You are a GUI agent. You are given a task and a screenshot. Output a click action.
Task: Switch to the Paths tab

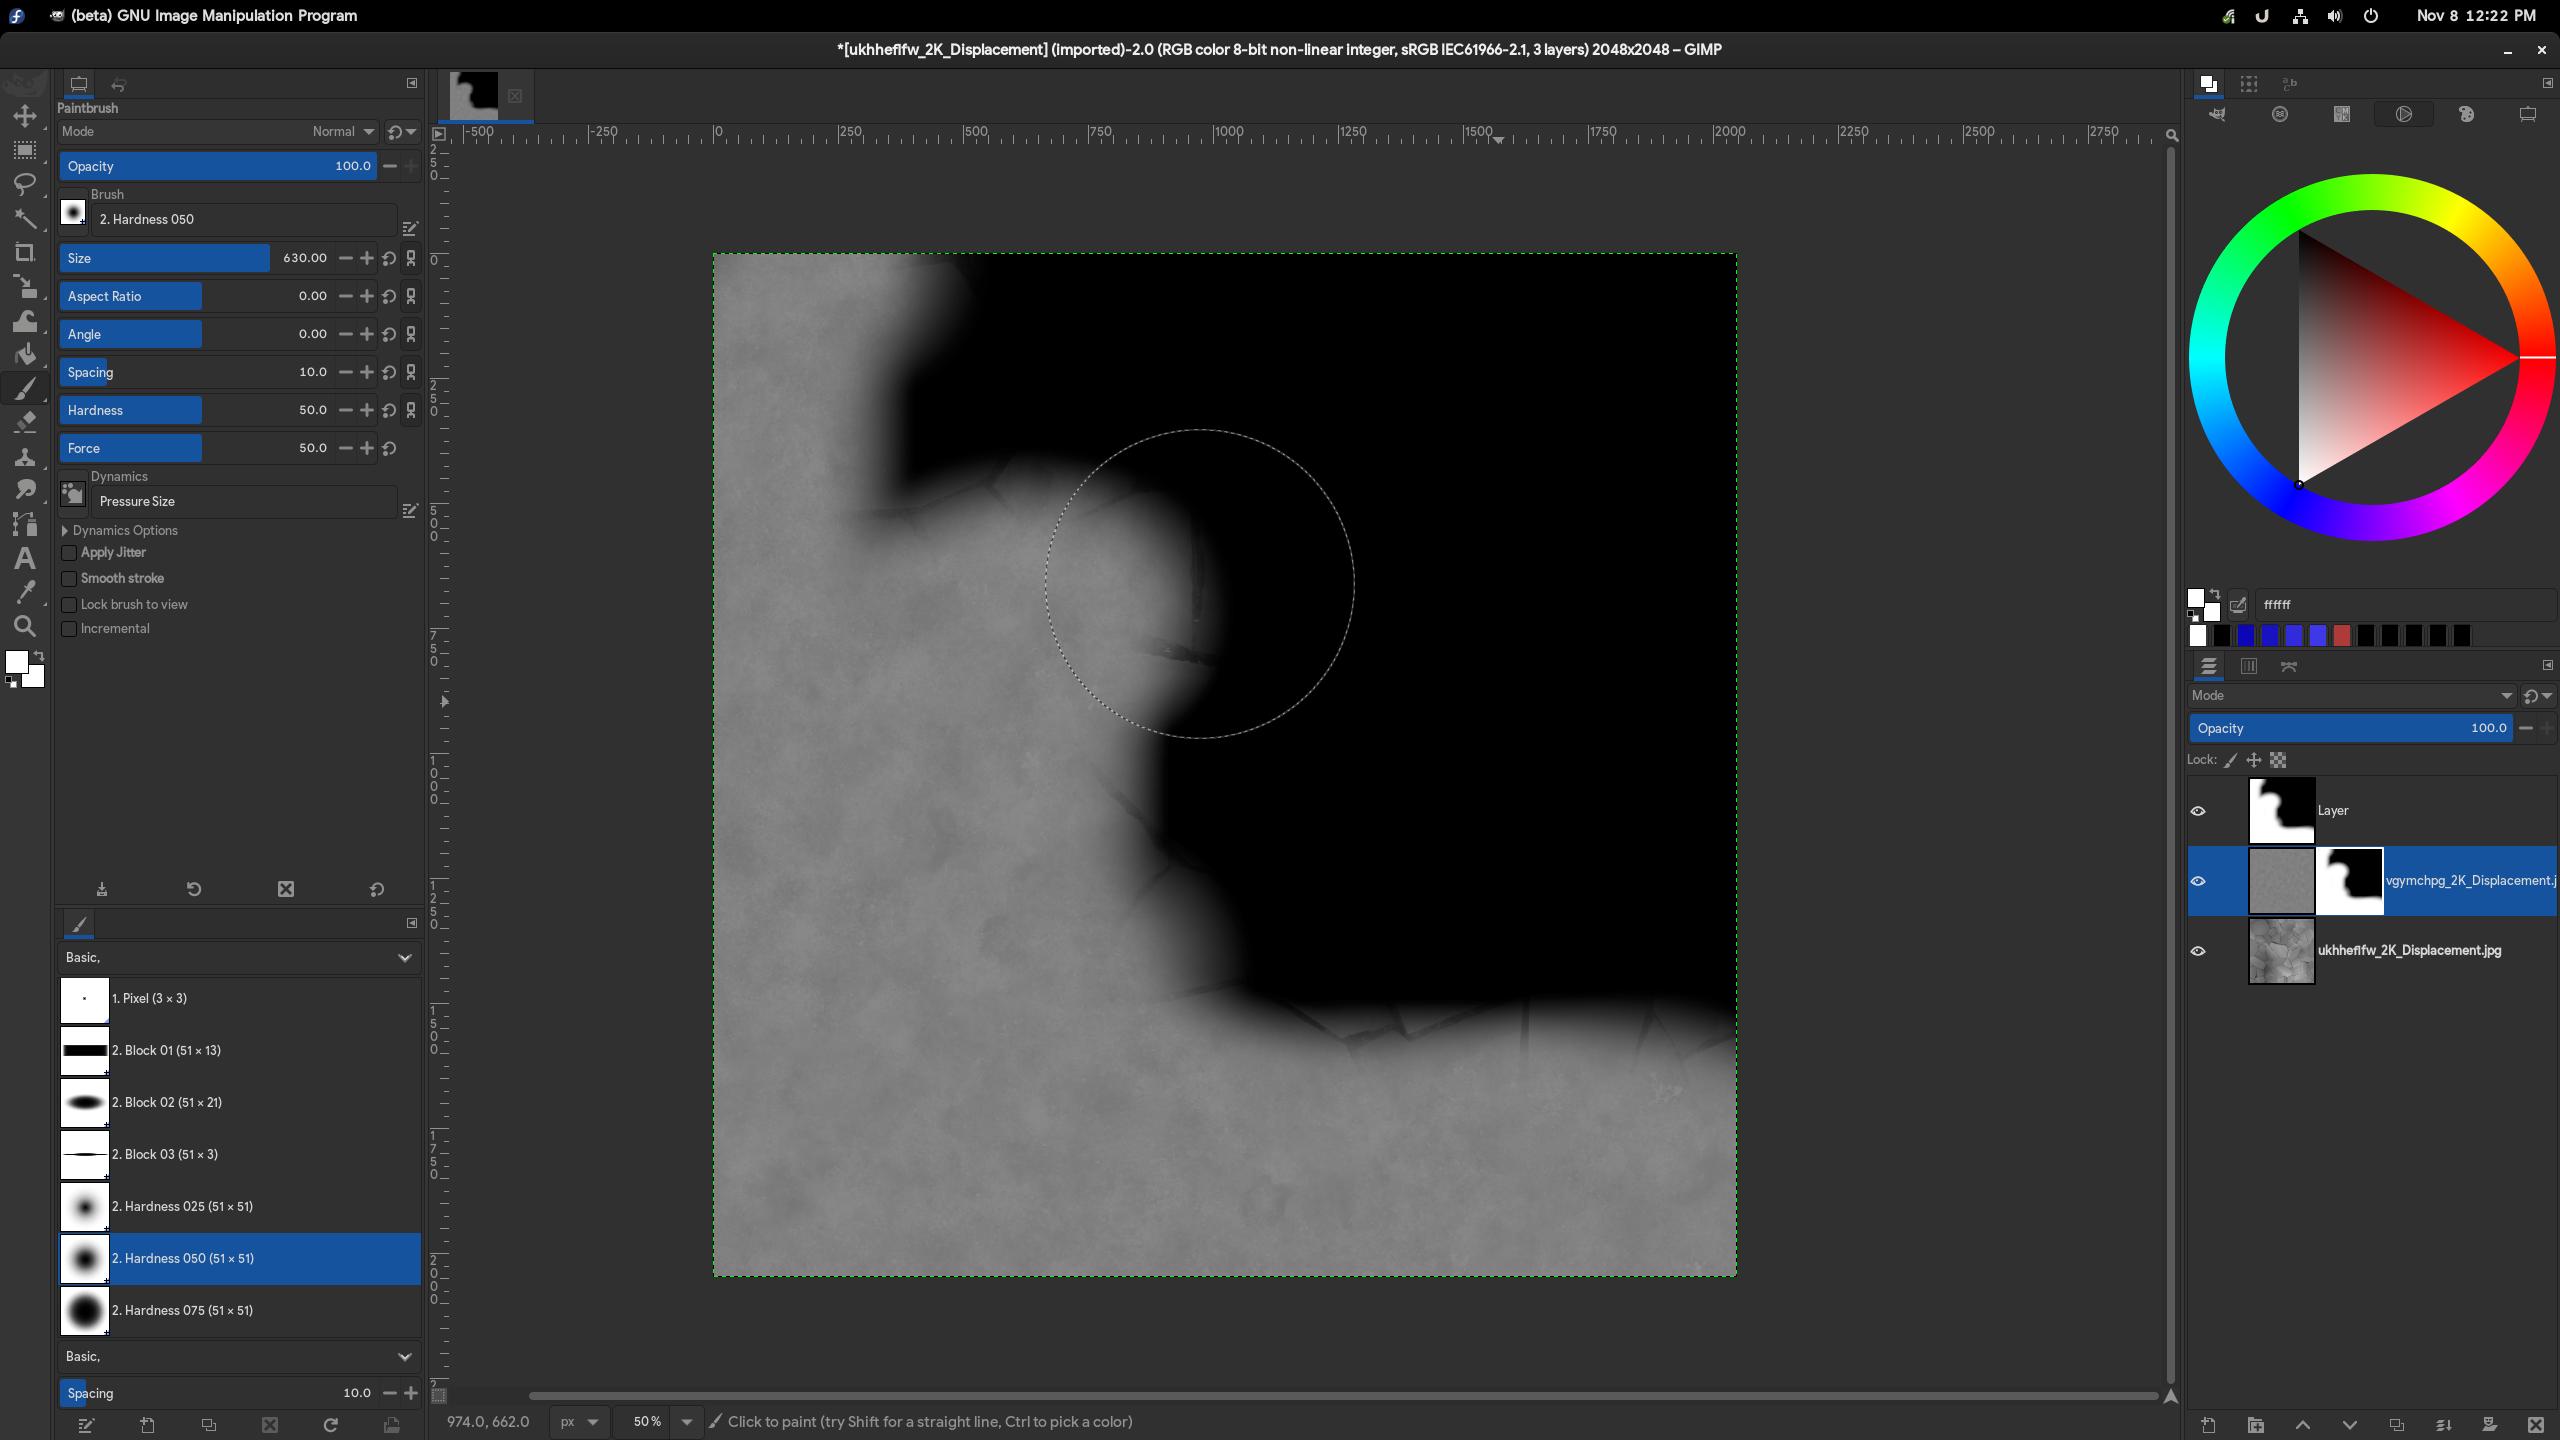point(2289,666)
